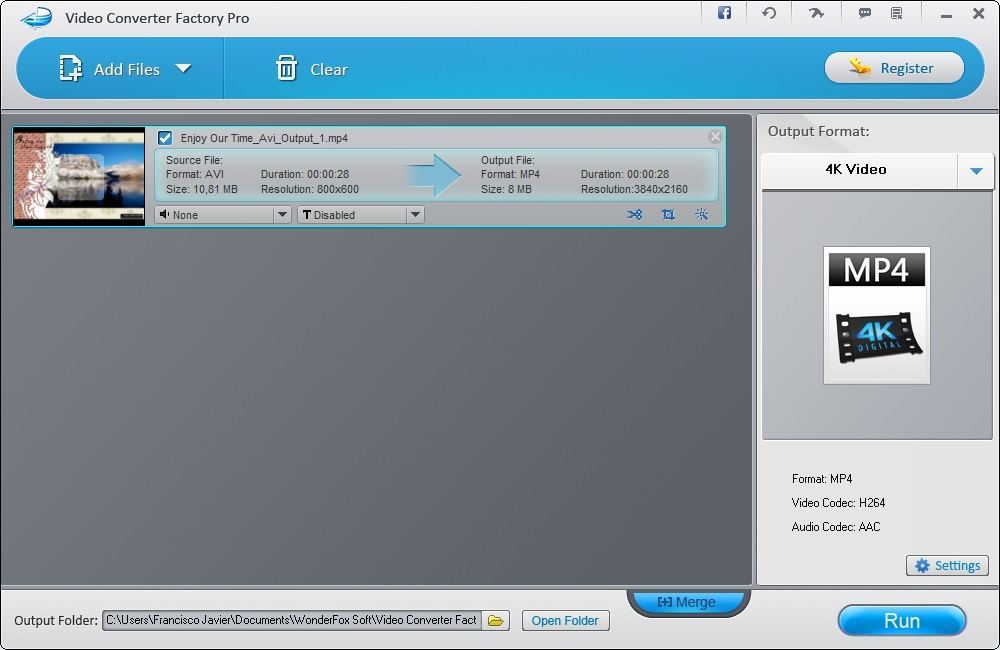Open the subtitle dropdown arrow
This screenshot has width=1000, height=650.
click(x=415, y=214)
